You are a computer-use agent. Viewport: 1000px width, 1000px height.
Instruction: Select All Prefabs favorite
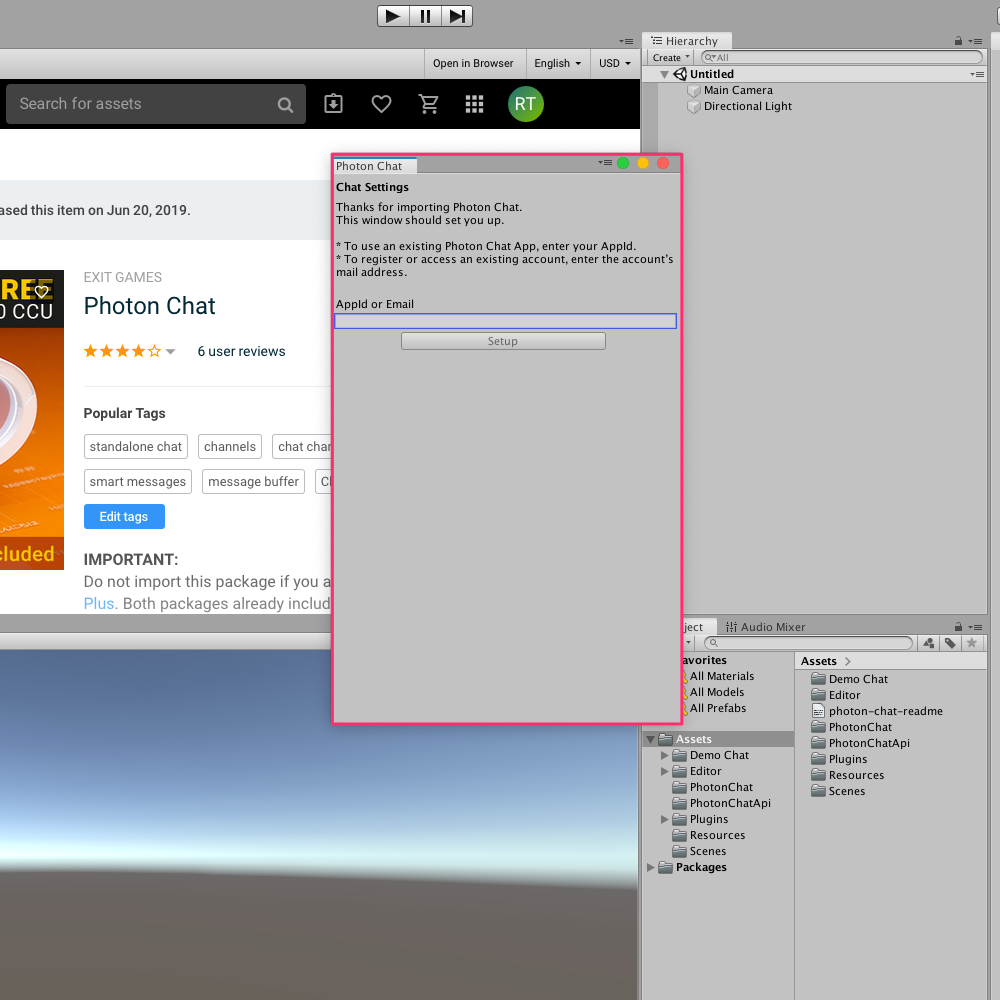[716, 708]
